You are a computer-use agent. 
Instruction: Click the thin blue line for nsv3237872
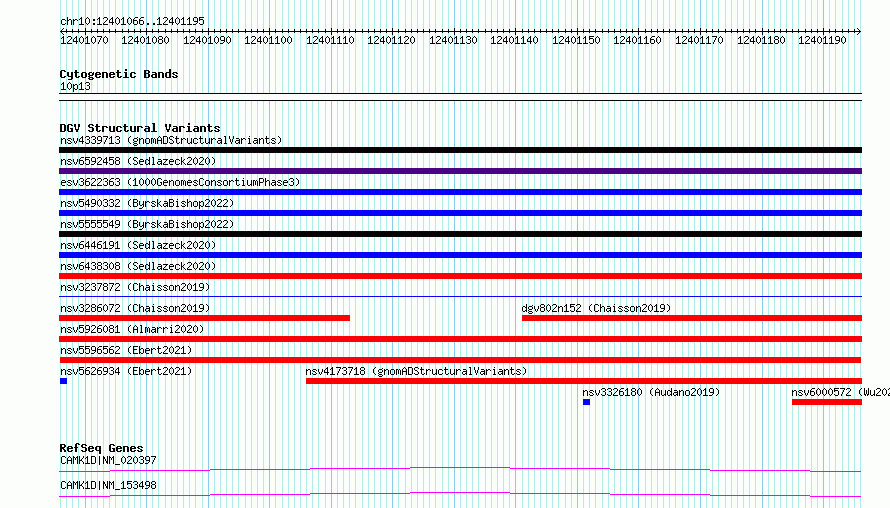[460, 296]
